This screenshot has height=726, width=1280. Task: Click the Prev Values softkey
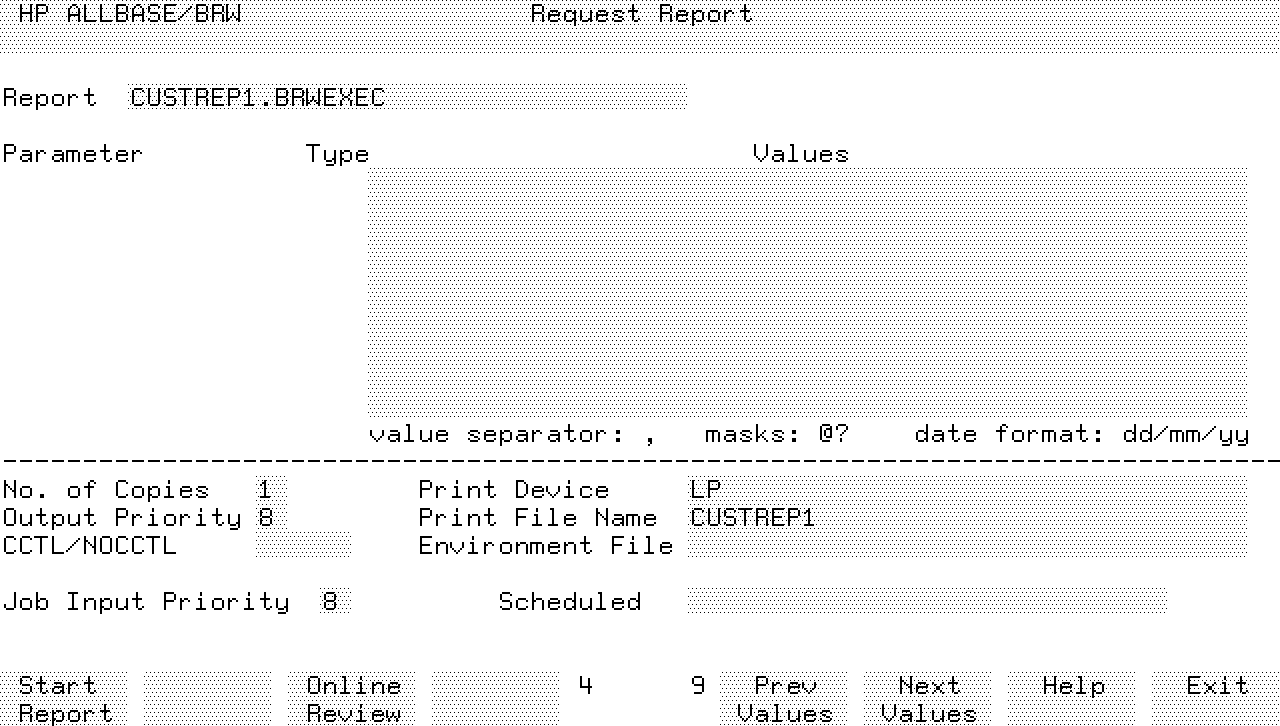click(x=784, y=698)
